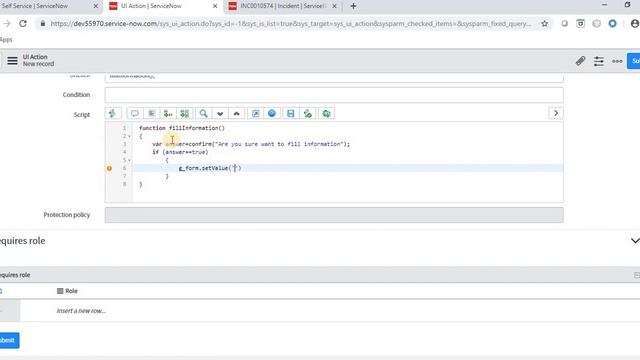Collapse code fold arrow on line 5
Viewport: 640px width, 360px height.
(x=129, y=160)
